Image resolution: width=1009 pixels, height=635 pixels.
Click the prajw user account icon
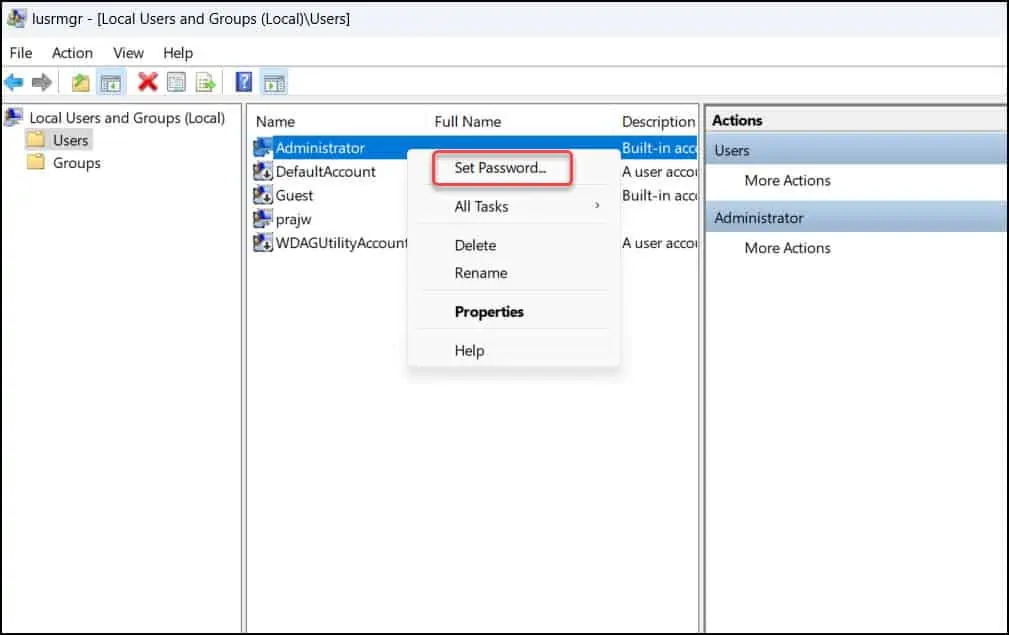(263, 219)
